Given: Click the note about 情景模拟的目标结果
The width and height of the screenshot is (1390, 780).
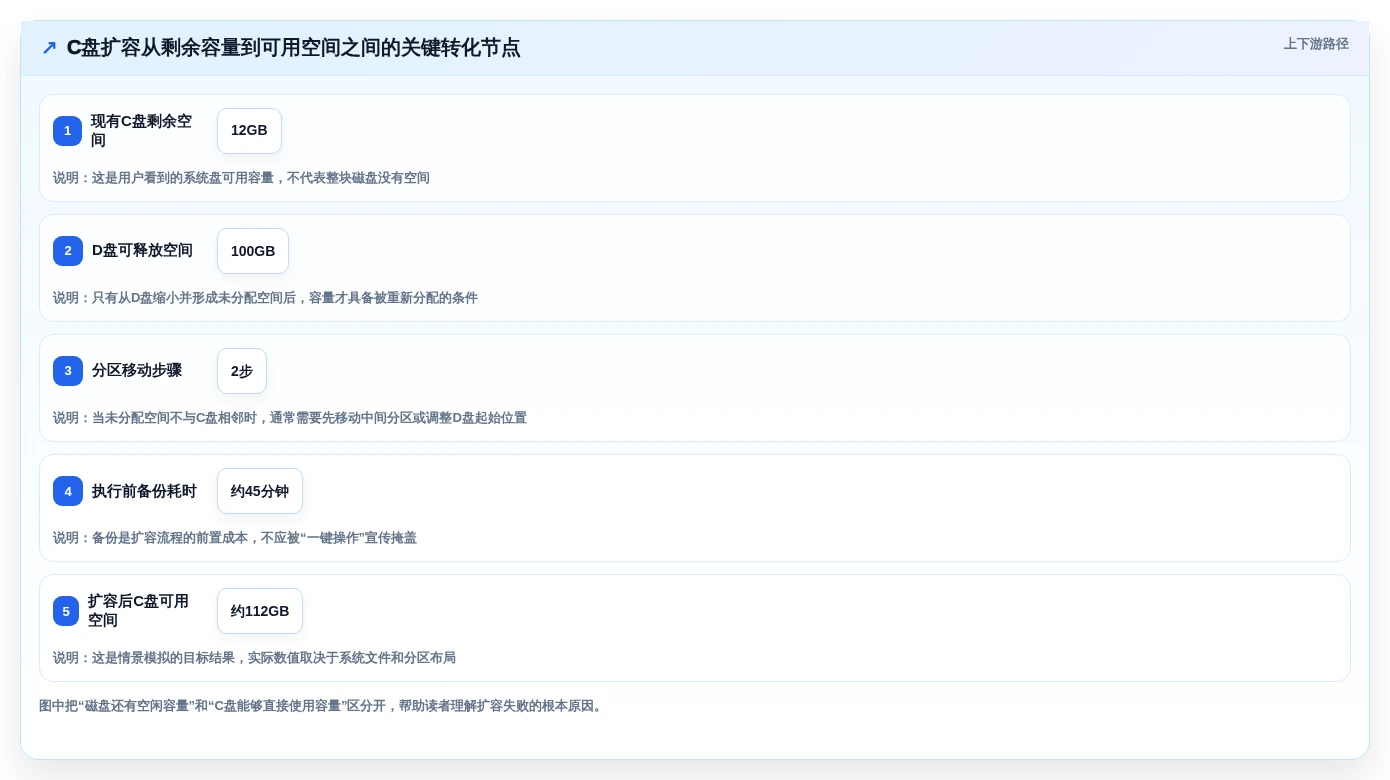Looking at the screenshot, I should point(254,658).
